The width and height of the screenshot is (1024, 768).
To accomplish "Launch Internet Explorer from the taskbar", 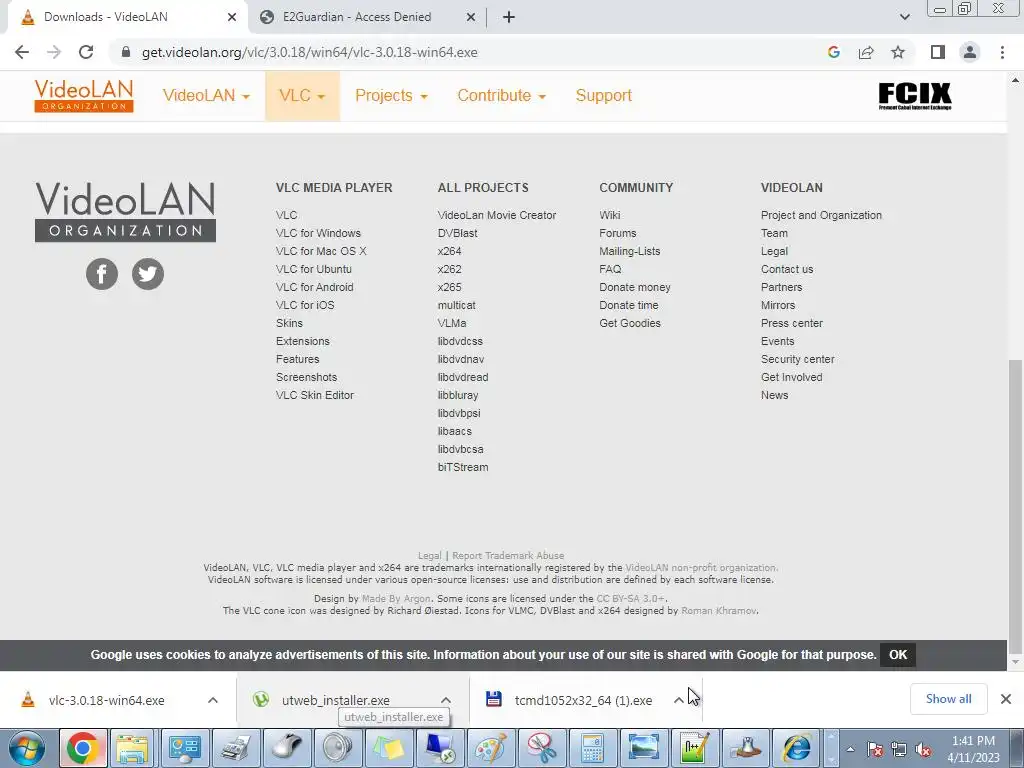I will 796,748.
